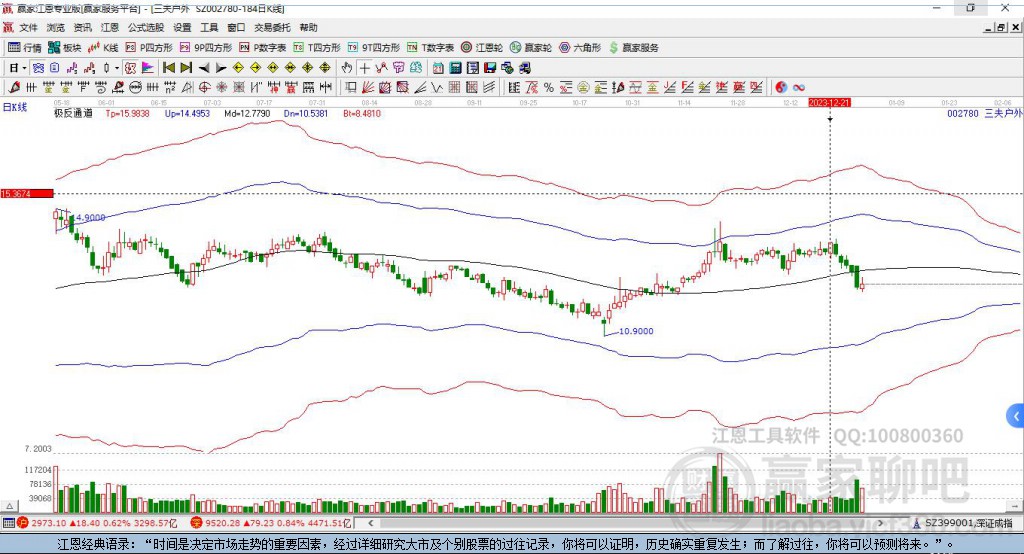
Task: Open the calendar icon numbered 21
Action: point(438,68)
